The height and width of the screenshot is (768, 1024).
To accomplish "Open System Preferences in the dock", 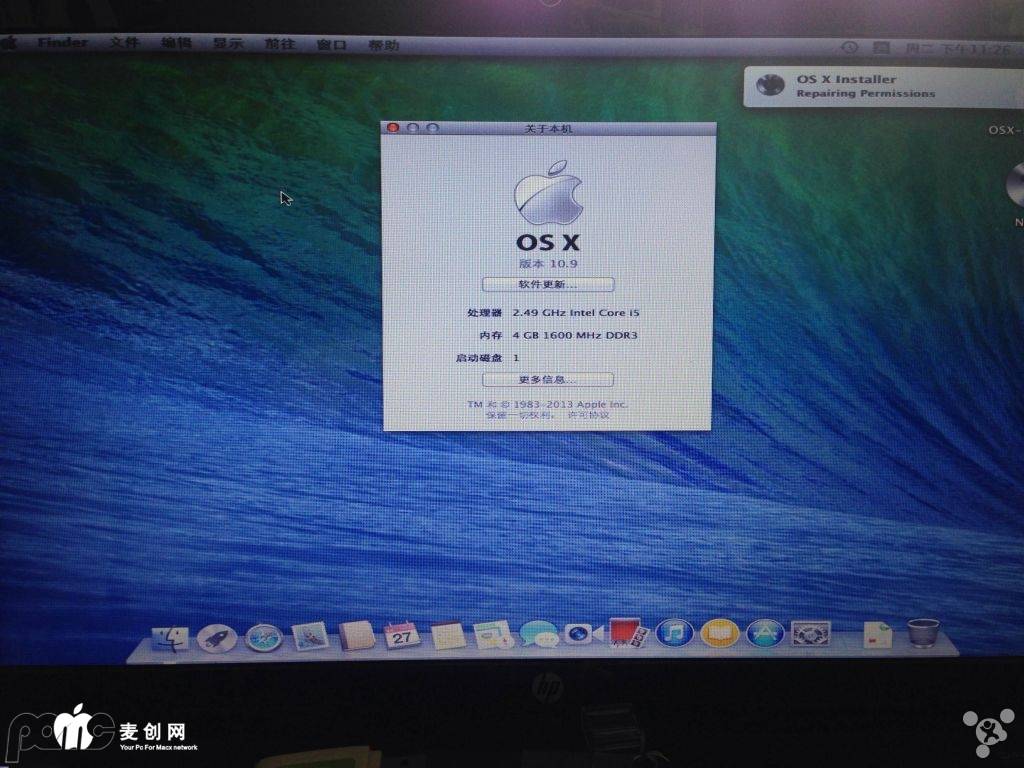I will [810, 633].
